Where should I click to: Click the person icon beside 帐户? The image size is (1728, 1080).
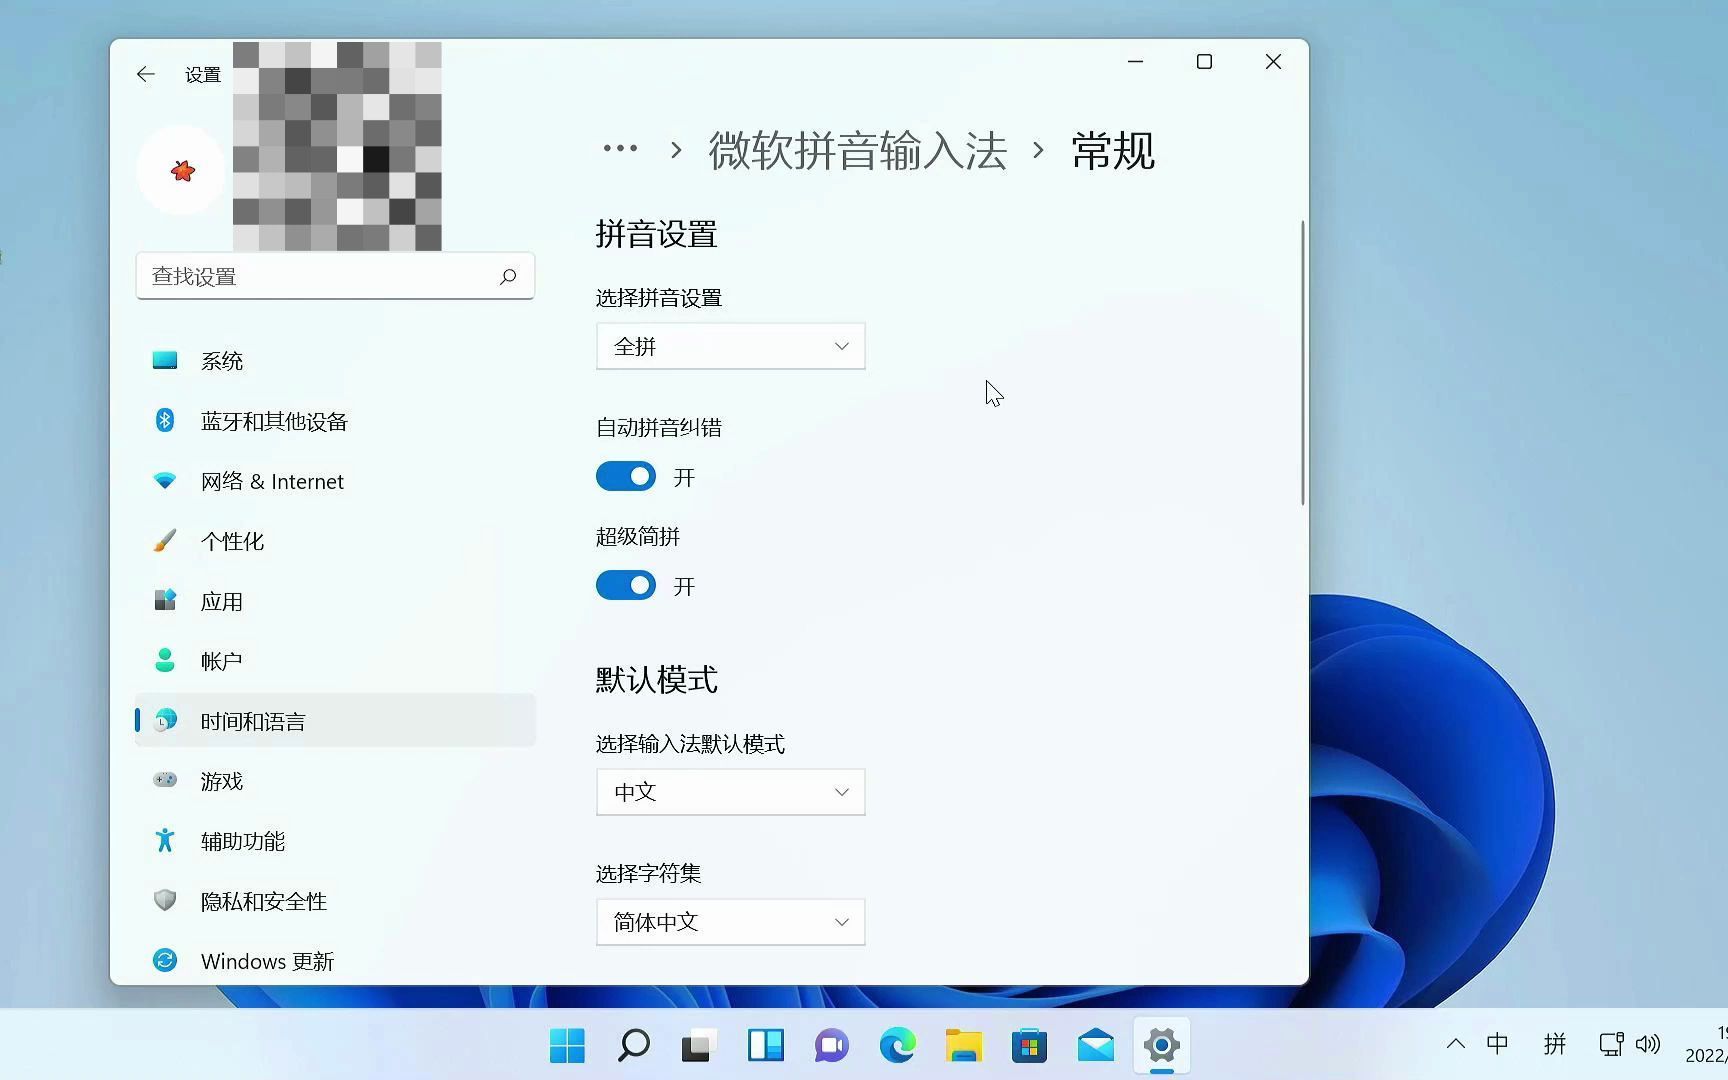165,660
